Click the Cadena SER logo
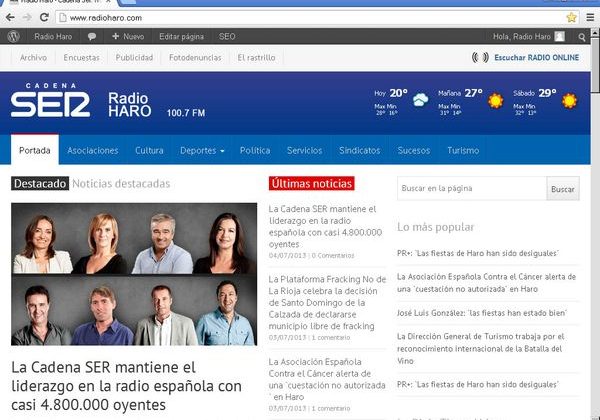Screen dimensions: 600x420 pos(51,103)
